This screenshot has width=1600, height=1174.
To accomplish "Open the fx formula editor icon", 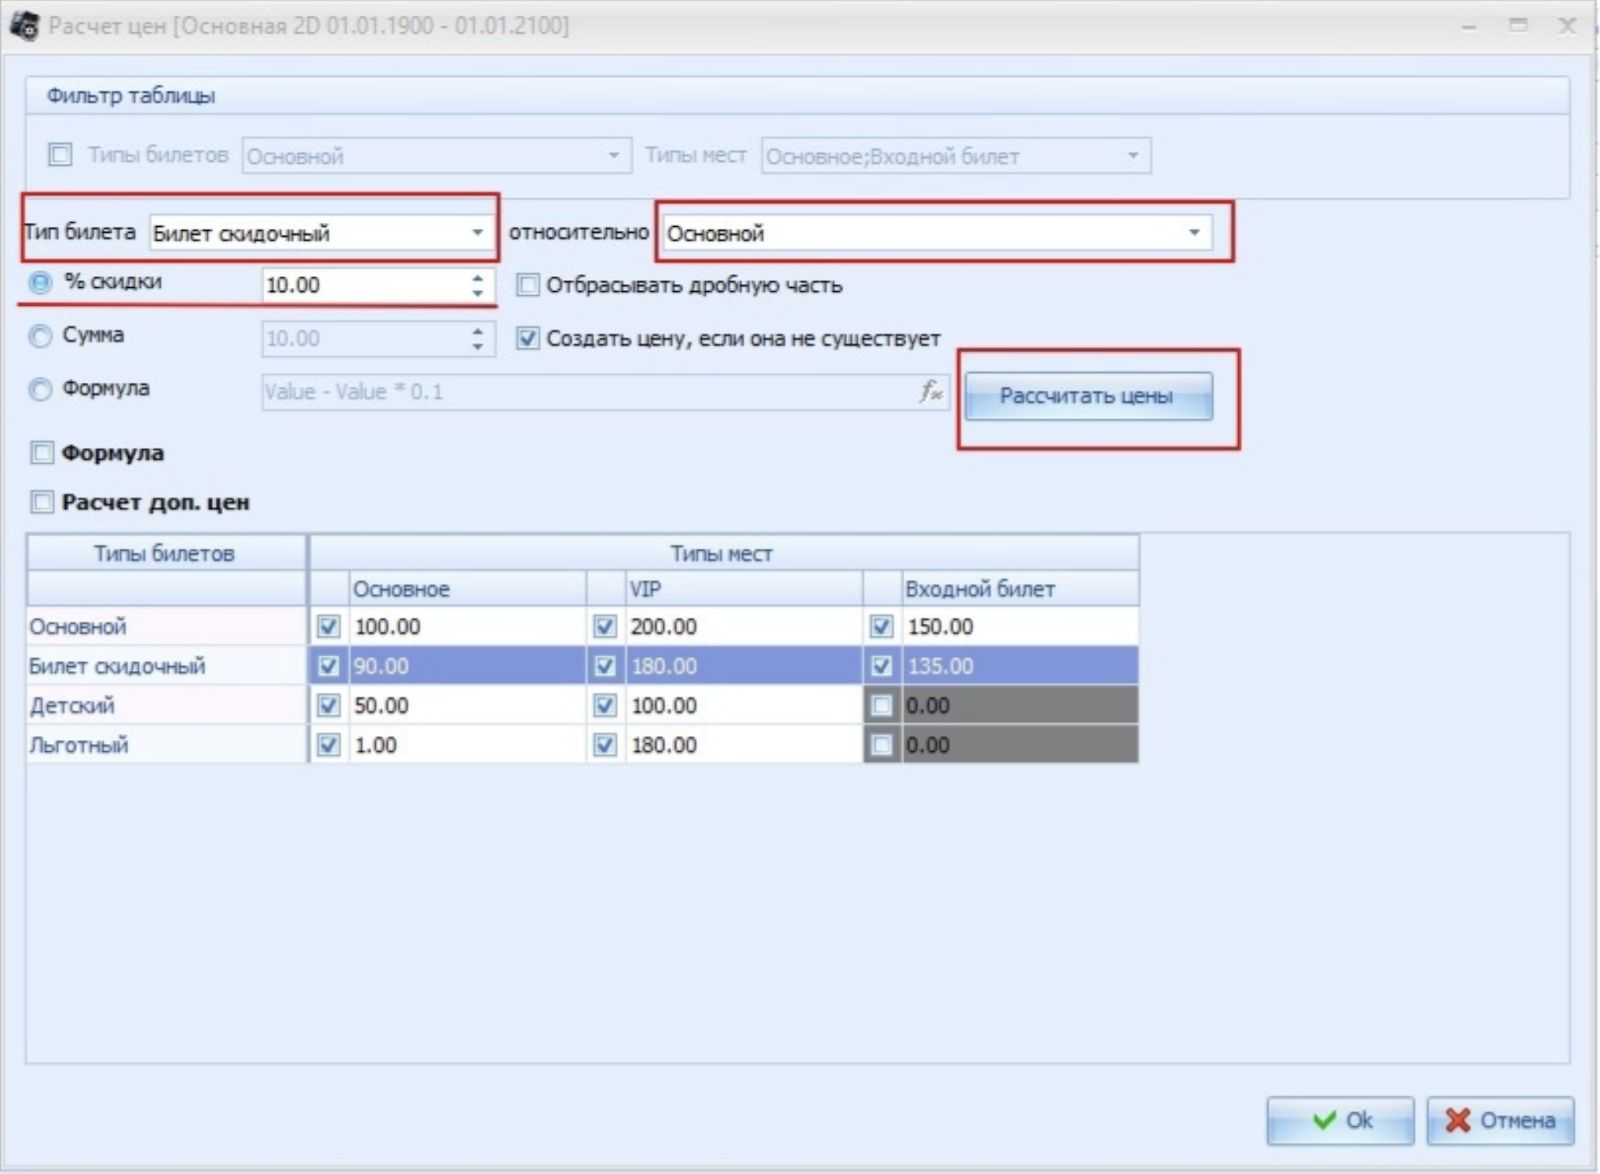I will (931, 391).
